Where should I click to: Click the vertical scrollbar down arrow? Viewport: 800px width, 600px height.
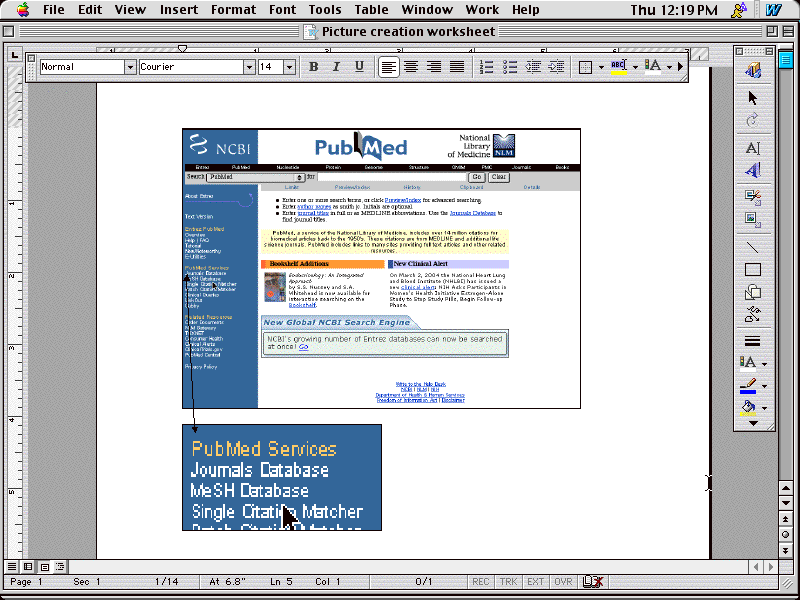tap(786, 503)
